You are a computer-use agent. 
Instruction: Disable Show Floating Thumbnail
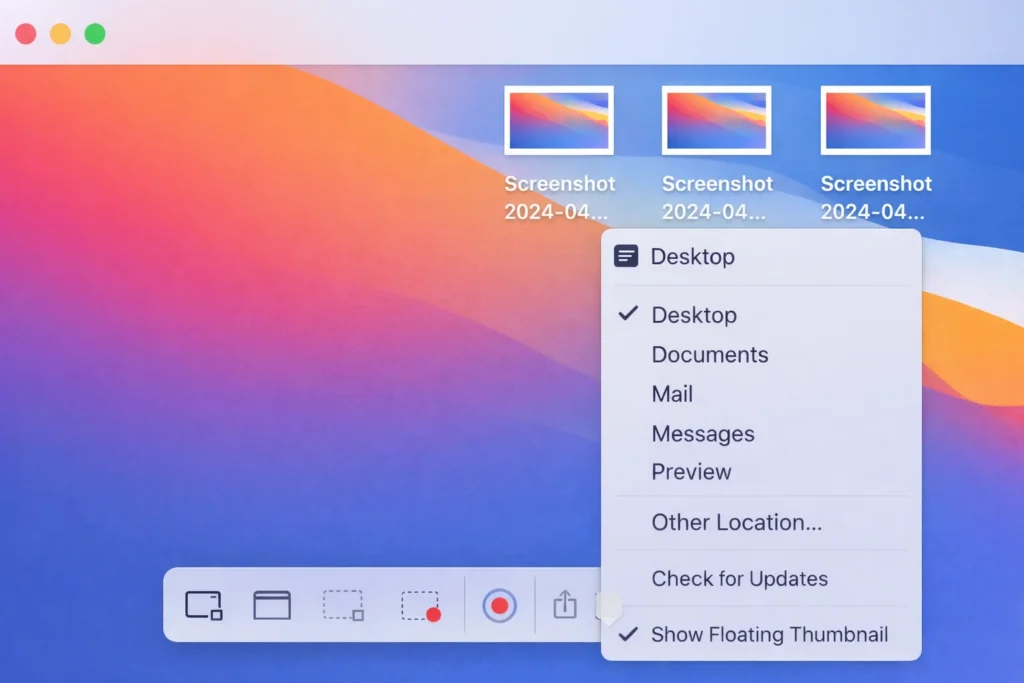point(770,635)
